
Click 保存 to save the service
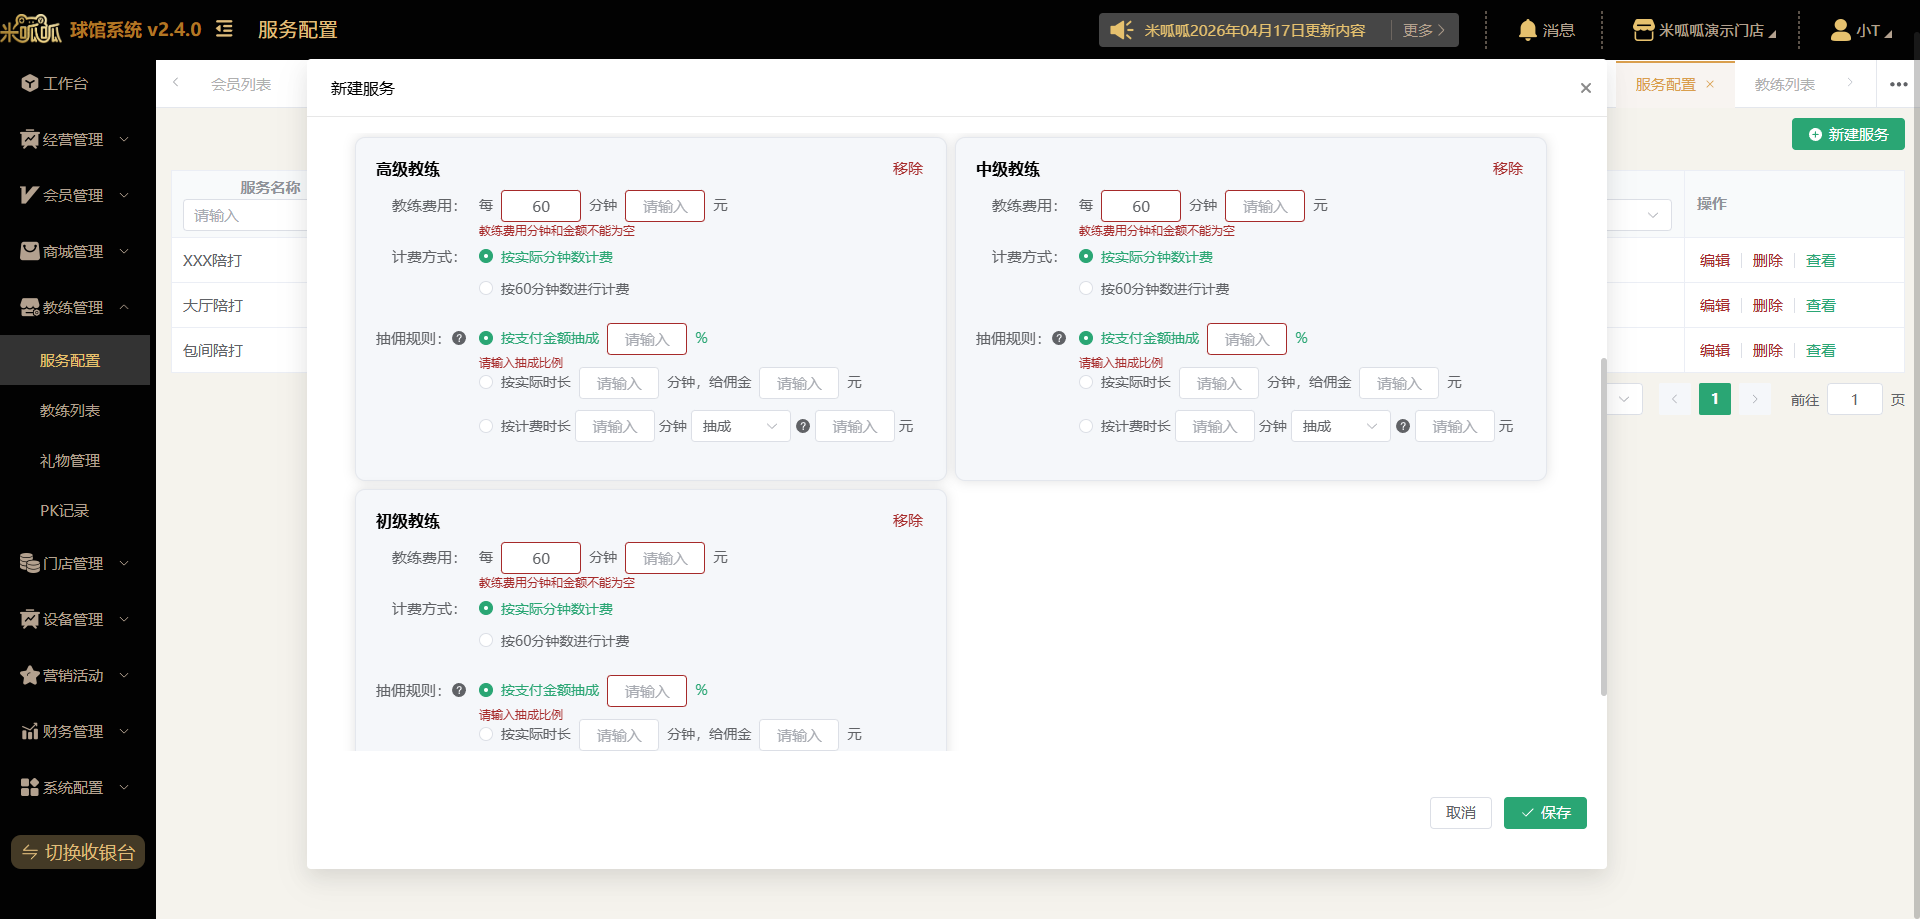point(1545,813)
